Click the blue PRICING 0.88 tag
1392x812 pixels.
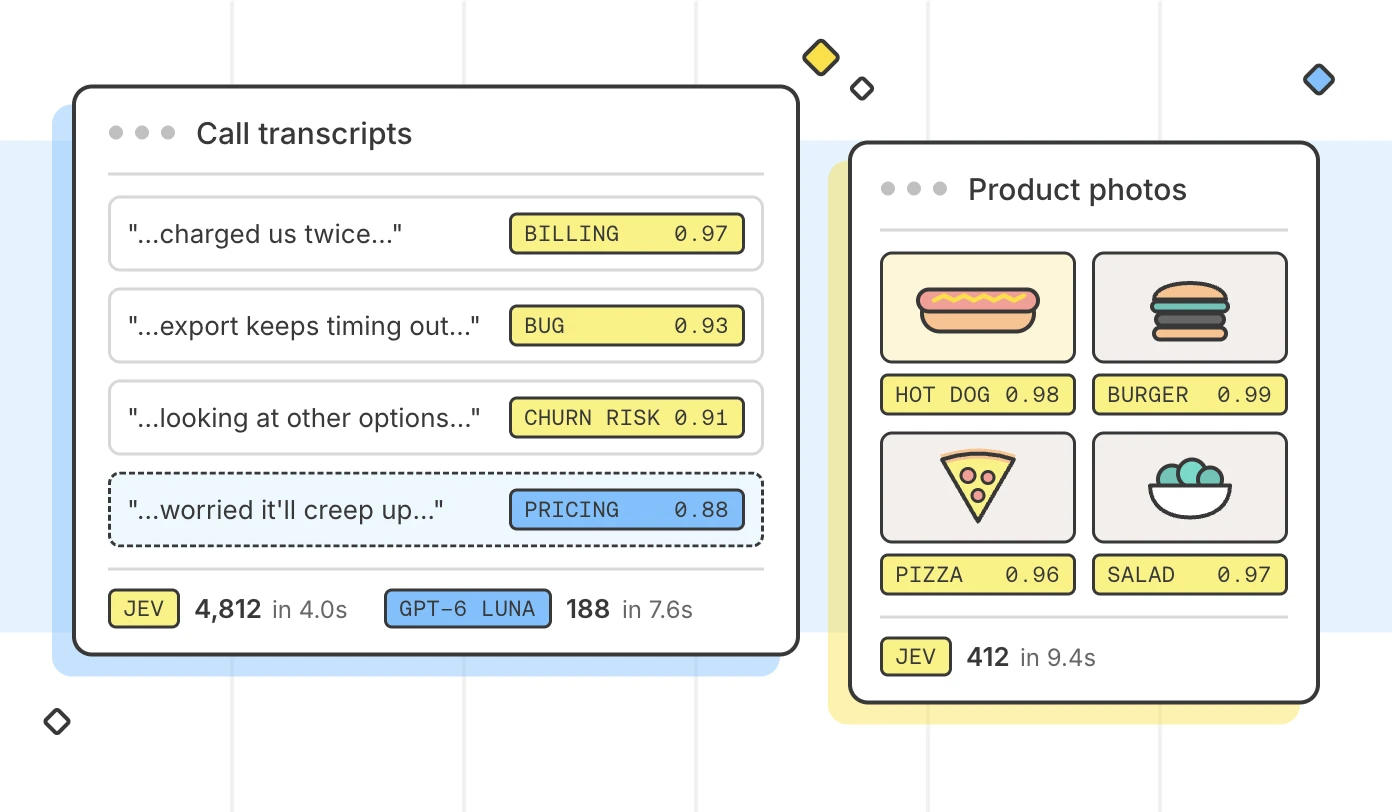(627, 510)
